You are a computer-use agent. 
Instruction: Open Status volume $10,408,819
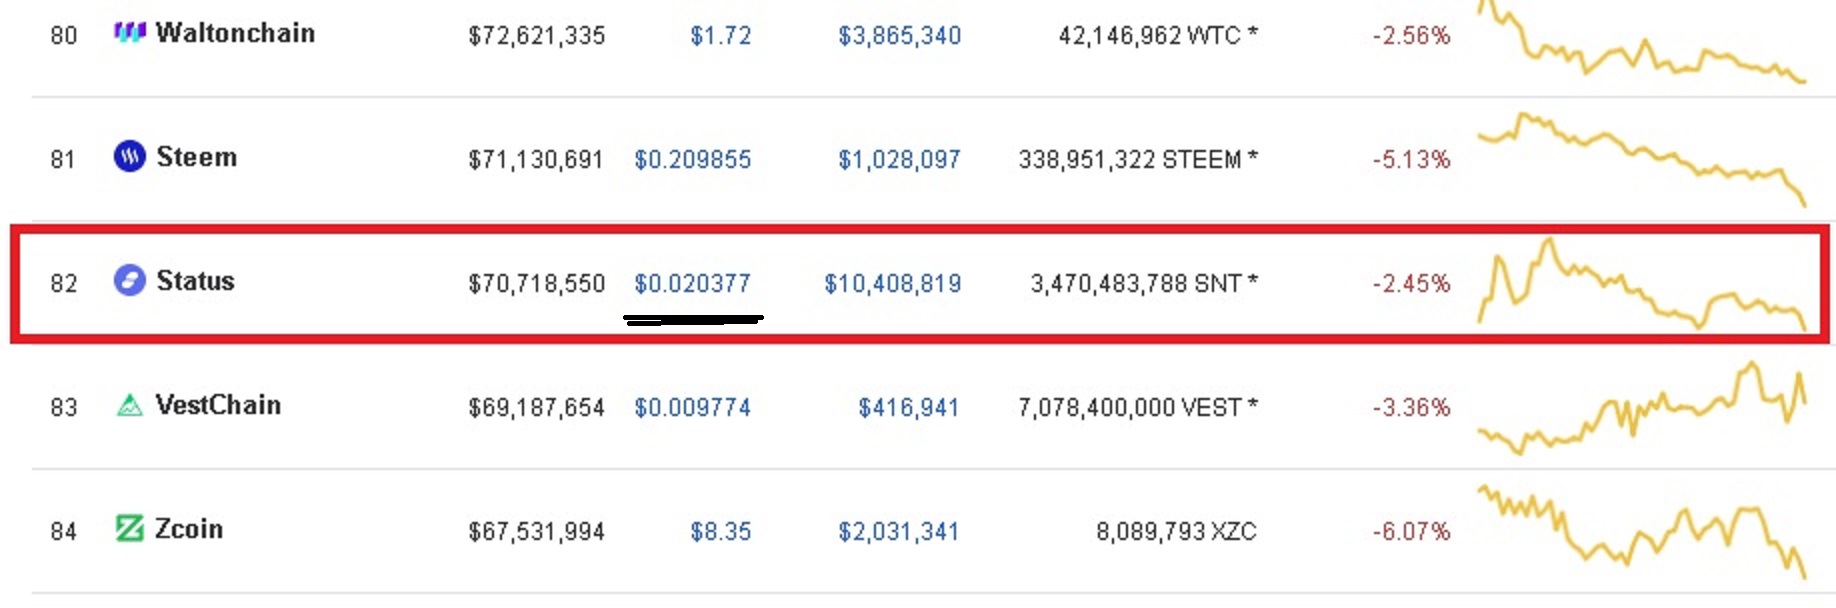(x=892, y=284)
